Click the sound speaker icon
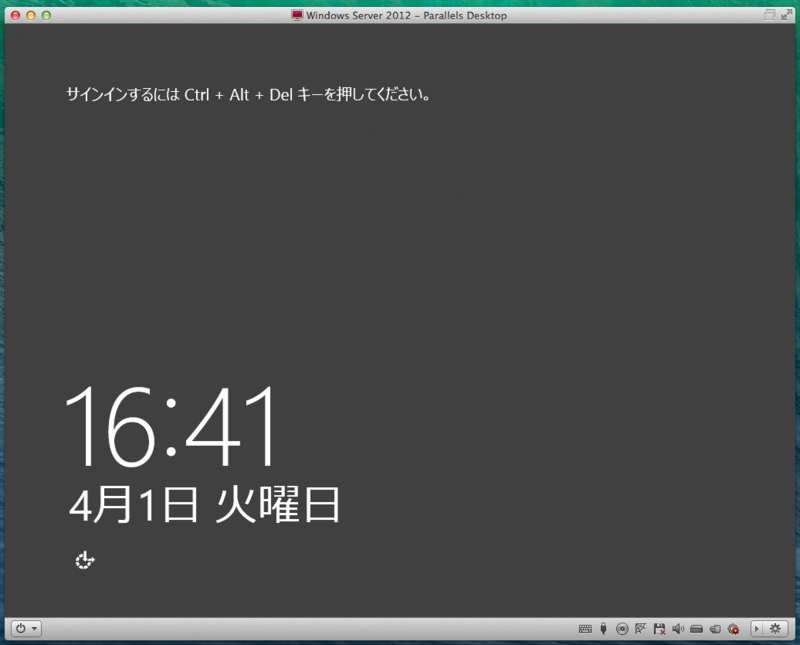Screen dimensions: 800x645 tap(678, 629)
